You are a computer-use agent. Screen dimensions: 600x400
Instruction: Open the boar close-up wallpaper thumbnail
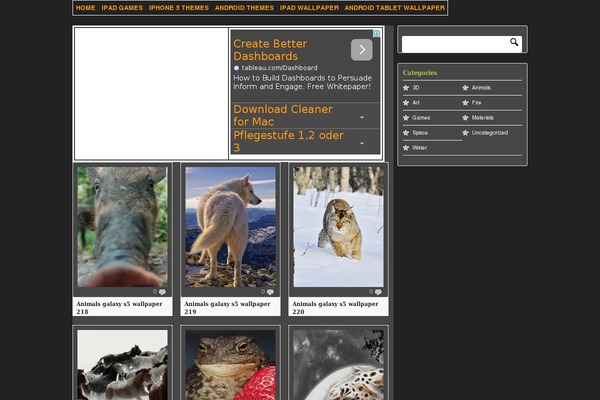(122, 227)
